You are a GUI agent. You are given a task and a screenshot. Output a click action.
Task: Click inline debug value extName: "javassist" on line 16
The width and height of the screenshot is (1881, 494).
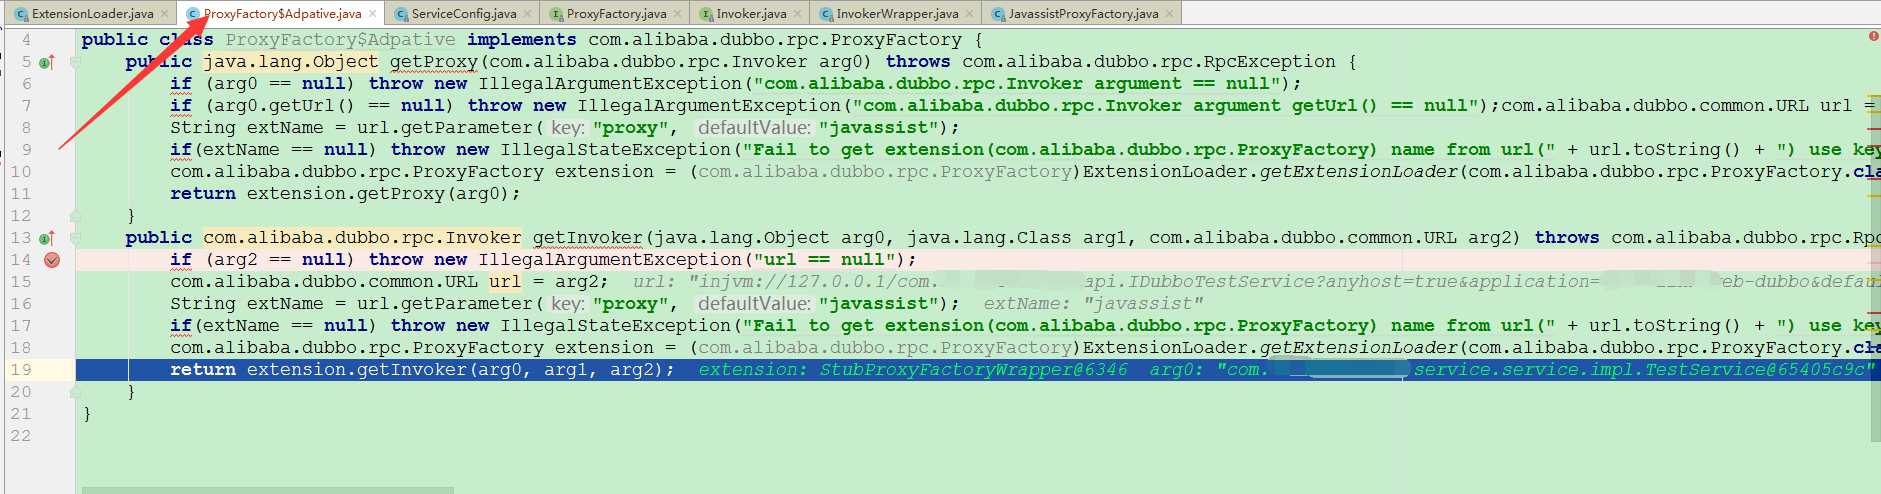(x=1093, y=304)
